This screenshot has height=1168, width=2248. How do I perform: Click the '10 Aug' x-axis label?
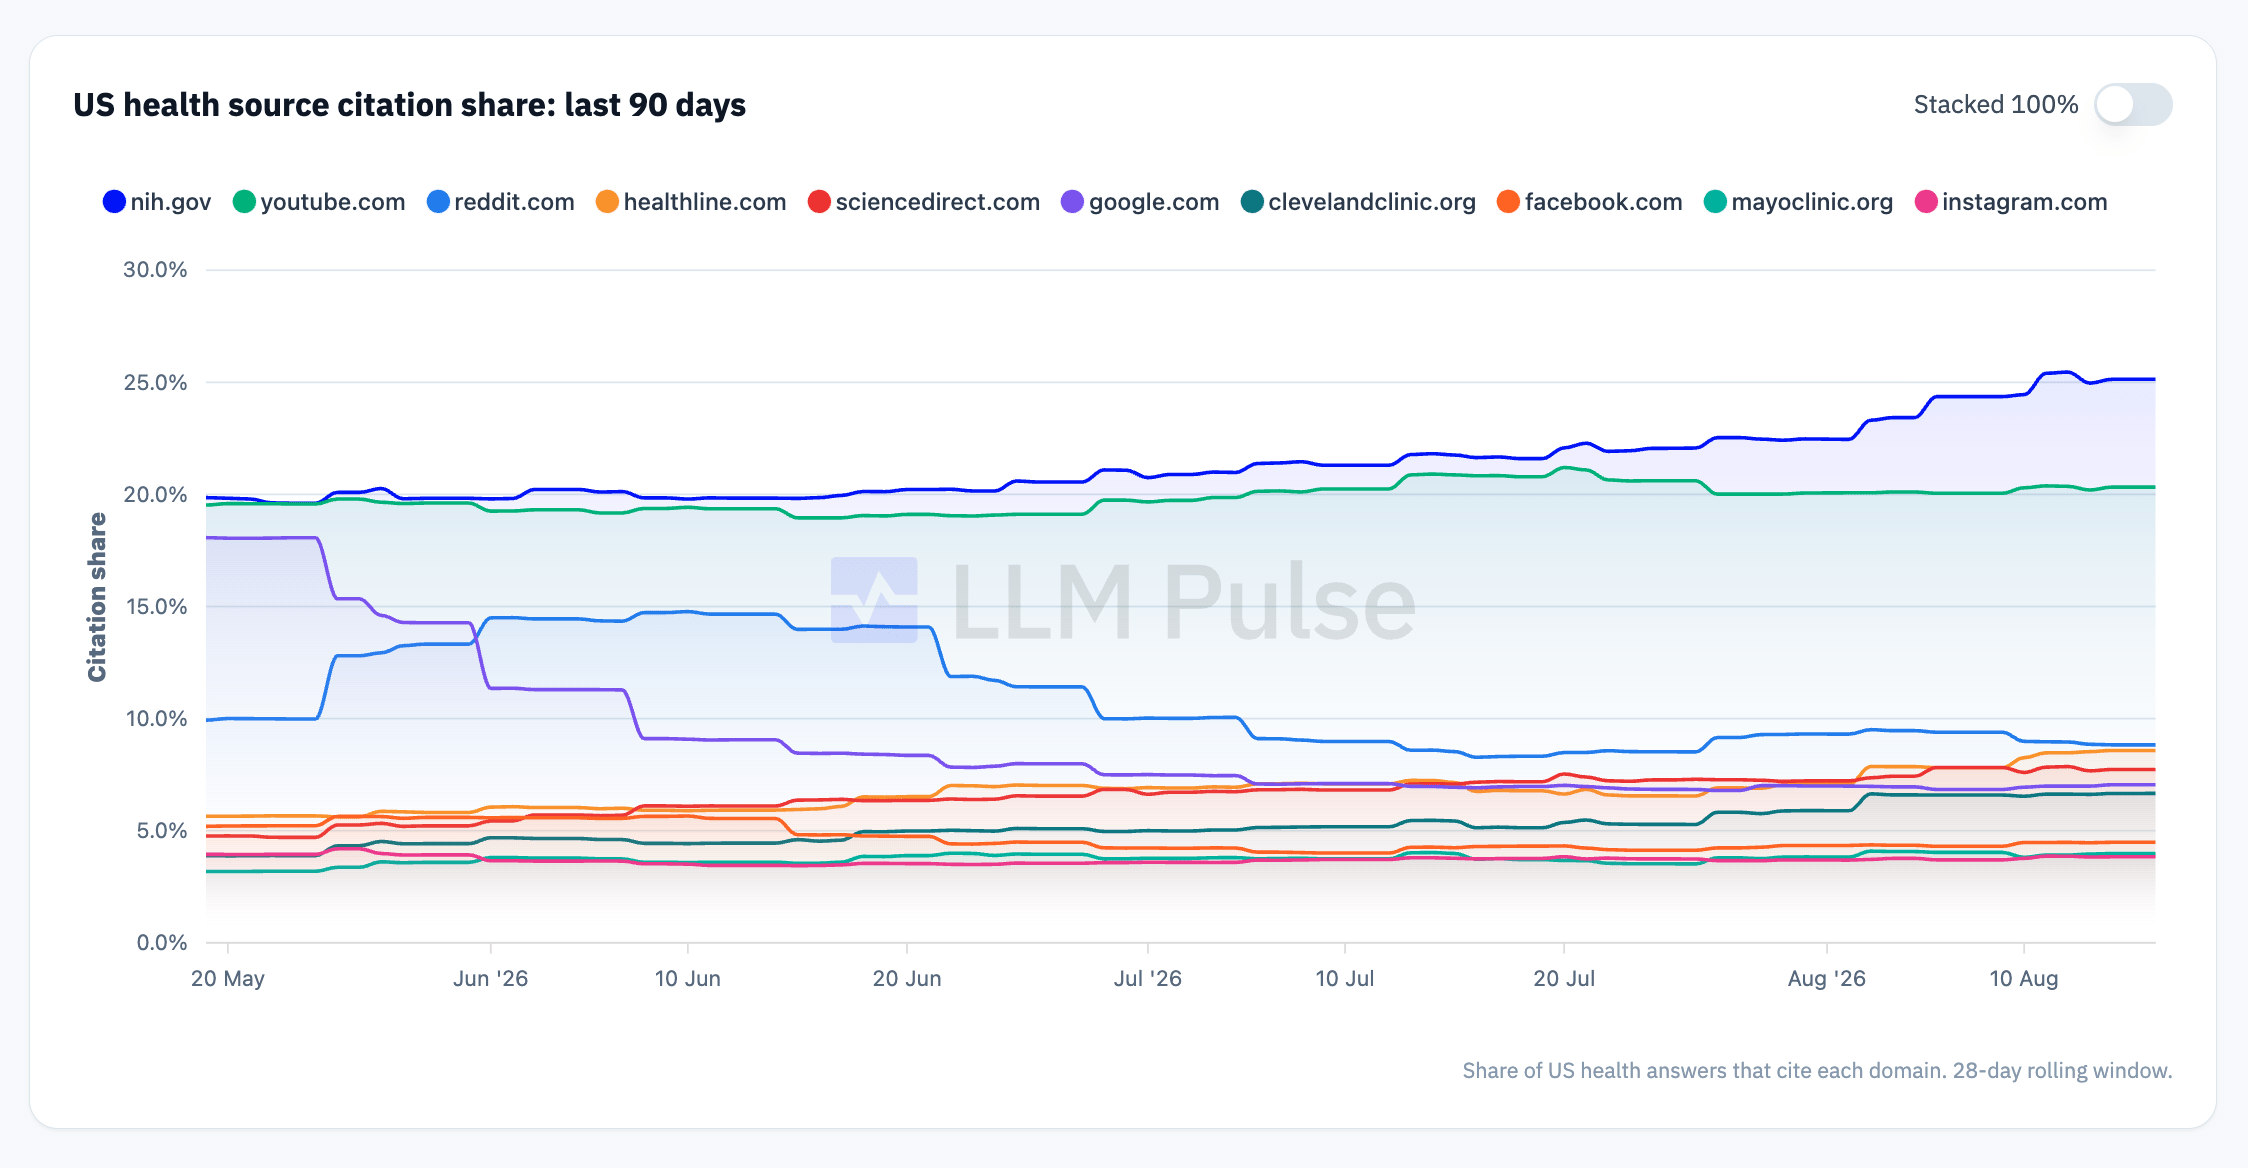2024,979
